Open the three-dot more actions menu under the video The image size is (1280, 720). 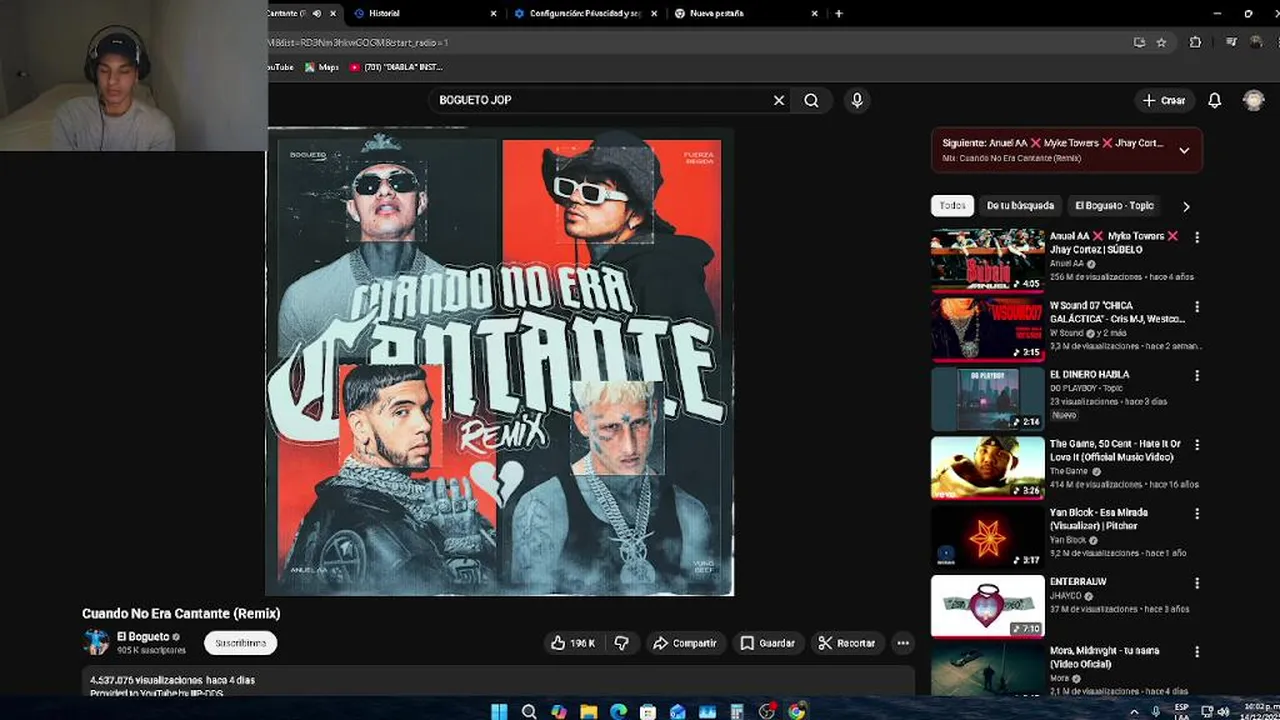tap(903, 643)
